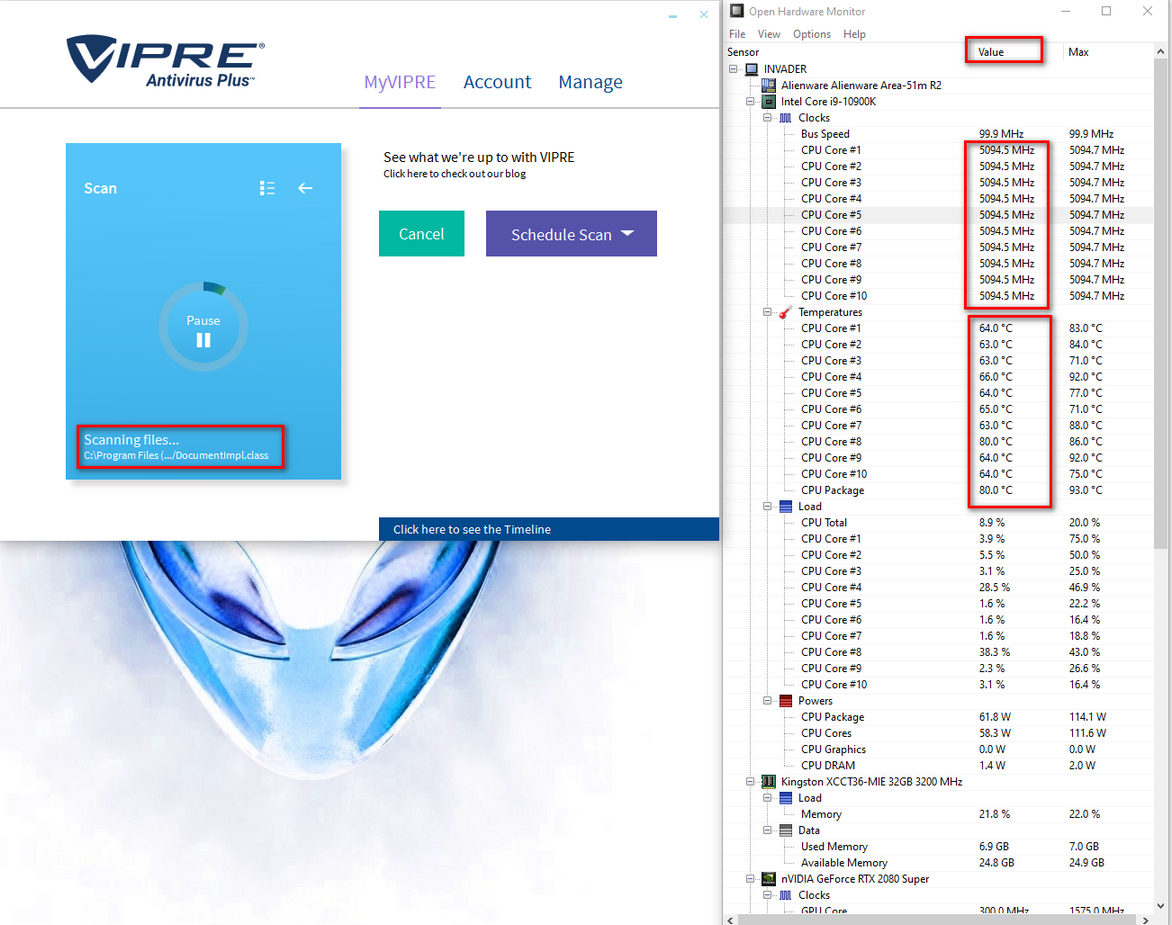Minimize the VIPRE window
1172x925 pixels.
(x=673, y=16)
